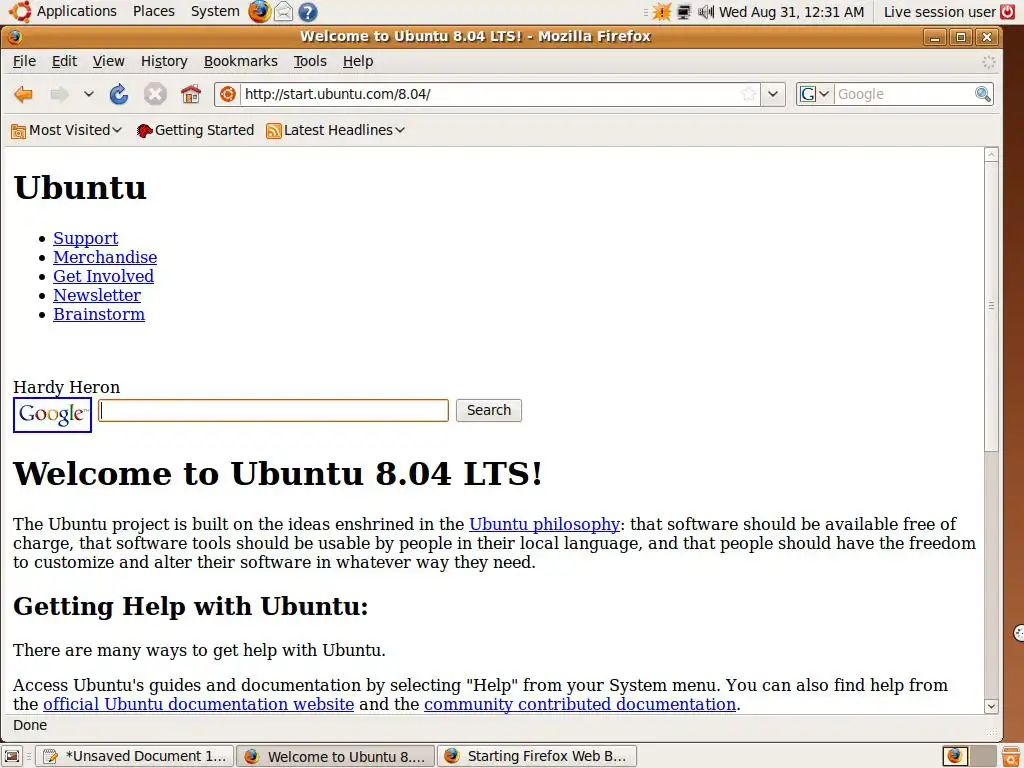Click the search magnifier icon in search box
The width and height of the screenshot is (1024, 768).
[982, 94]
